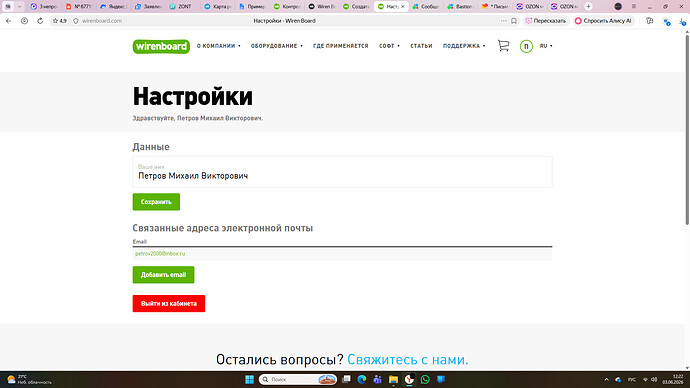Screen dimensions: 690x388
Task: Switch to the Bastion tab
Action: [460, 7]
